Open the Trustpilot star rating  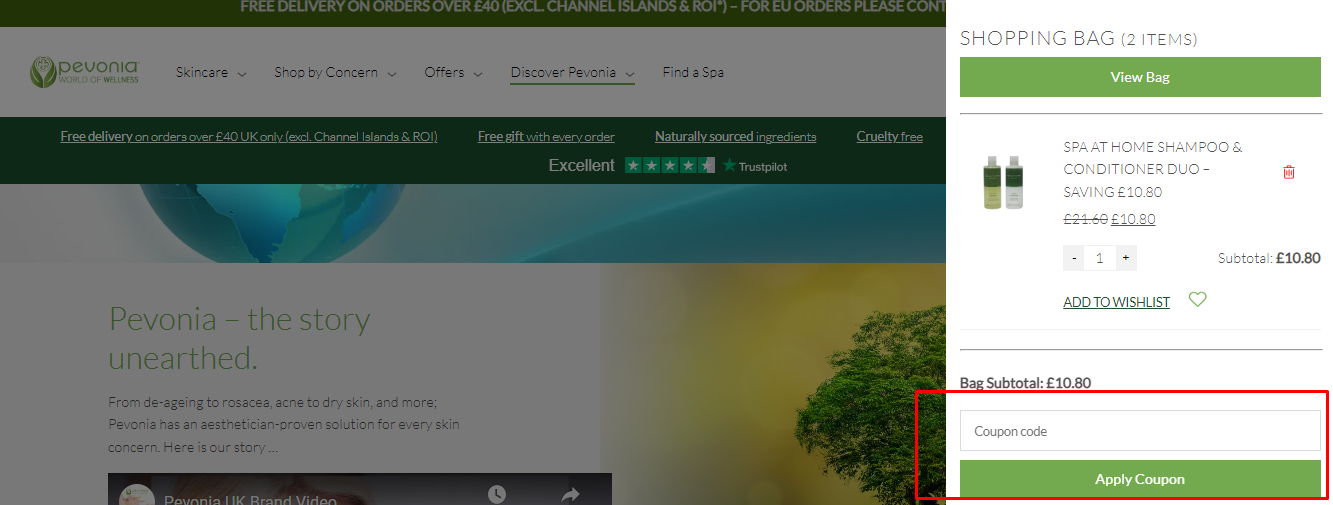(x=669, y=165)
